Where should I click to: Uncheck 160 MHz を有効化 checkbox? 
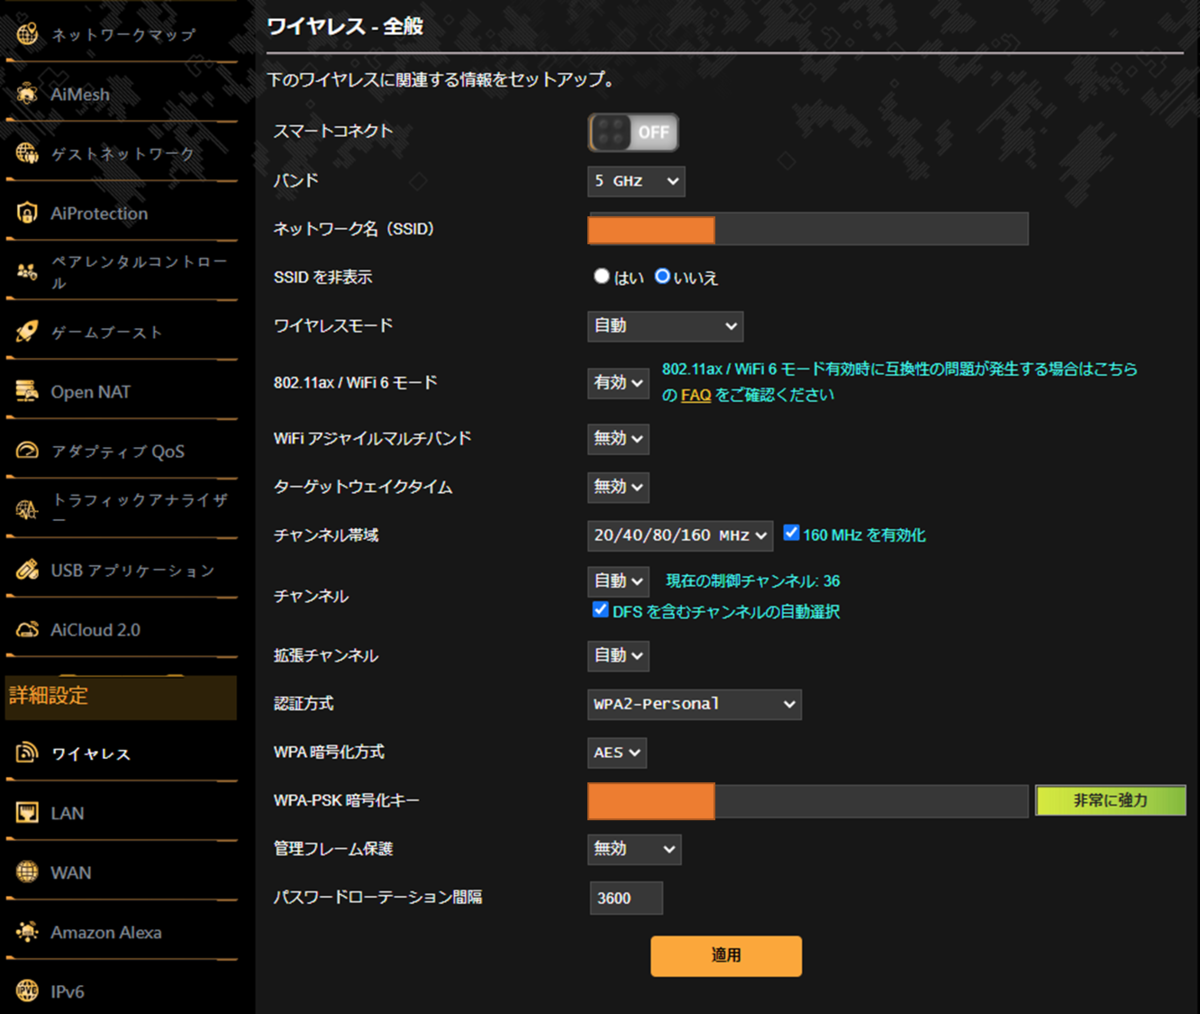791,533
